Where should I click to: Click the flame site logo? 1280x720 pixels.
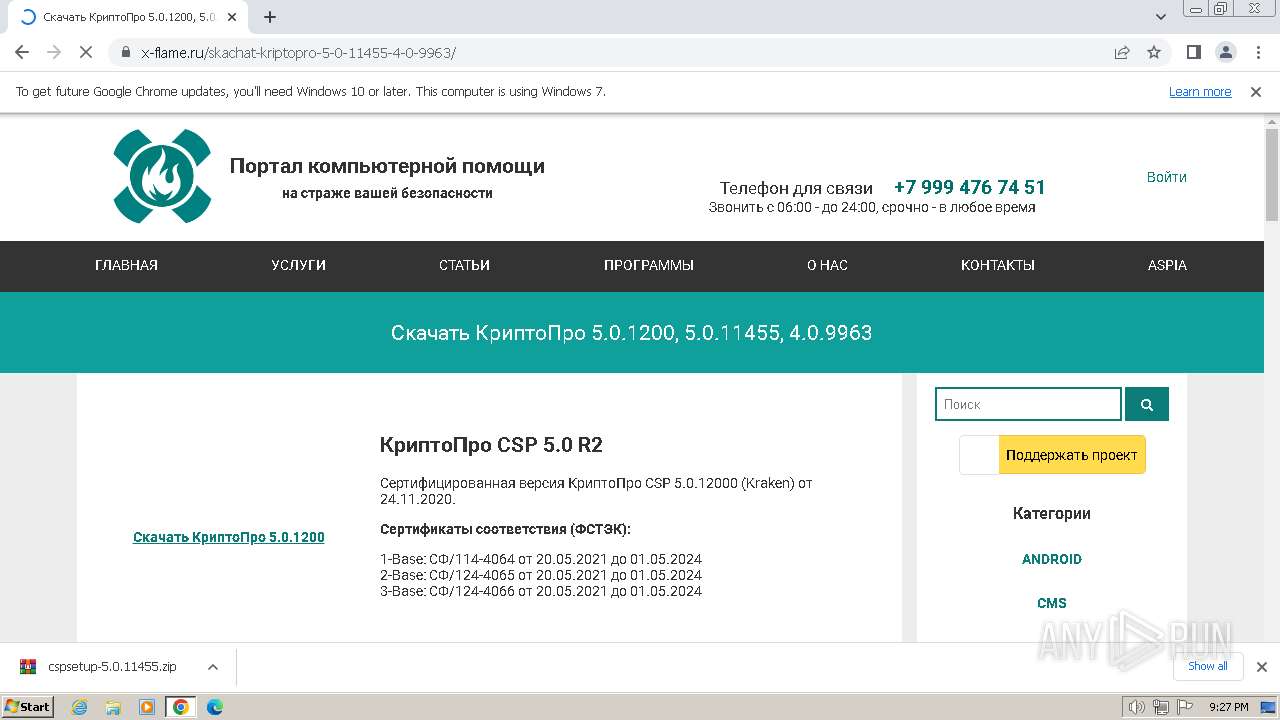(x=162, y=176)
